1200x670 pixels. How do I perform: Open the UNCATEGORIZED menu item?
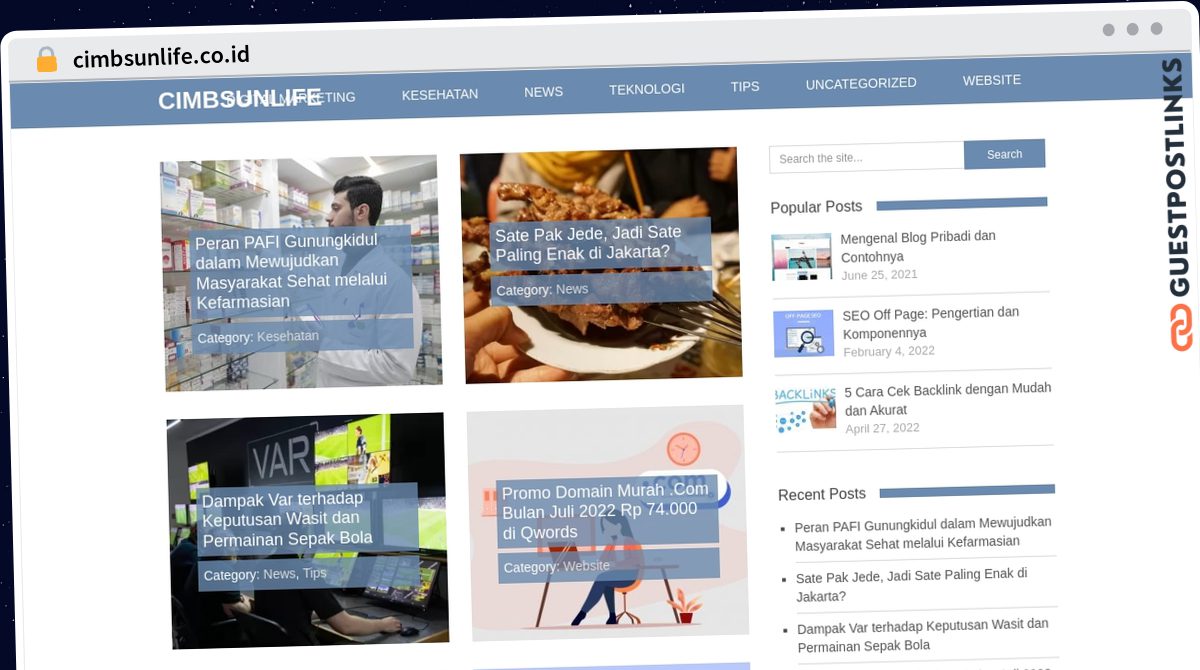click(x=860, y=83)
